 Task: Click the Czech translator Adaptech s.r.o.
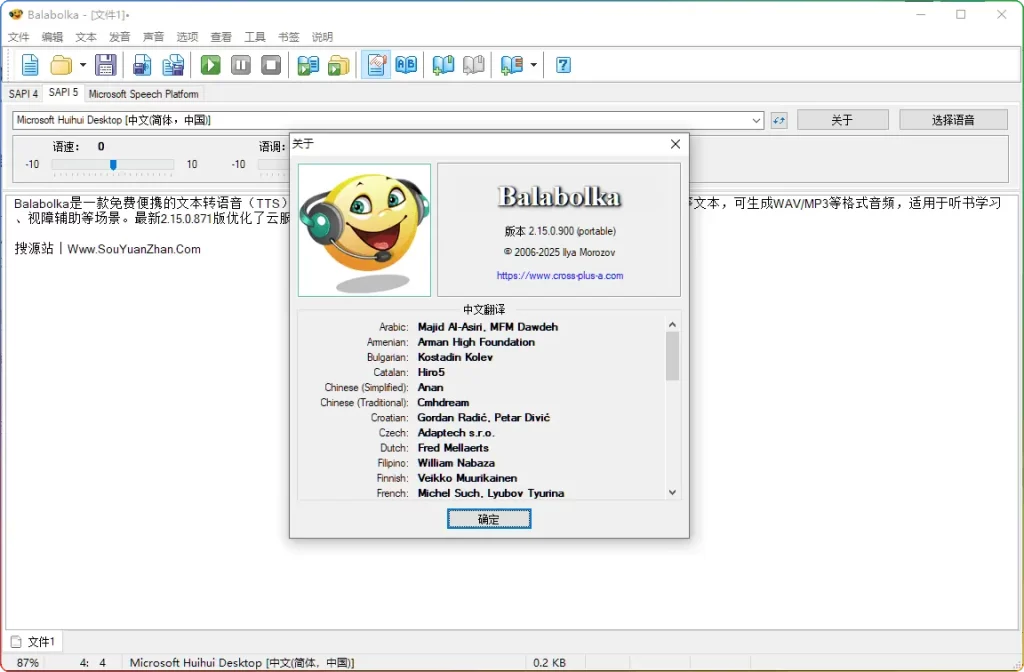click(456, 433)
